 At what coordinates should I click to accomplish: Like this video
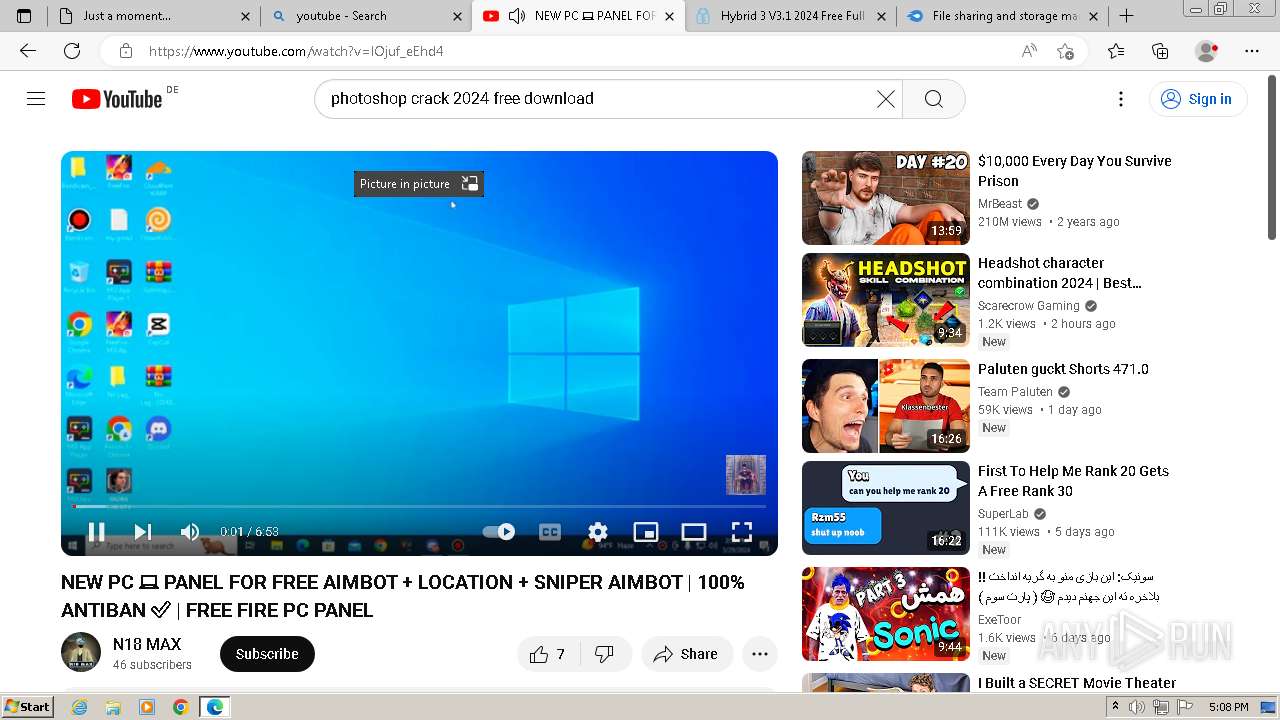[x=548, y=654]
